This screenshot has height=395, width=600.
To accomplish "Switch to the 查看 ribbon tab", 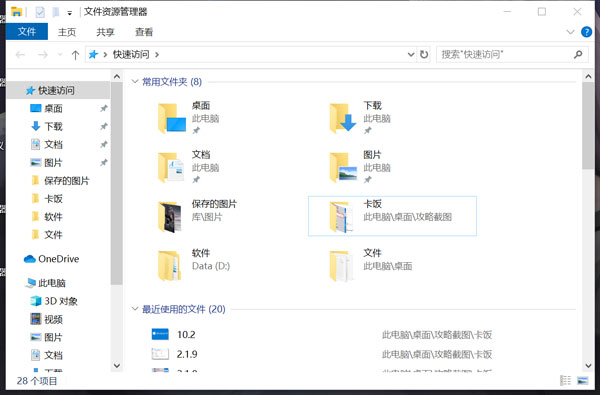I will [144, 32].
